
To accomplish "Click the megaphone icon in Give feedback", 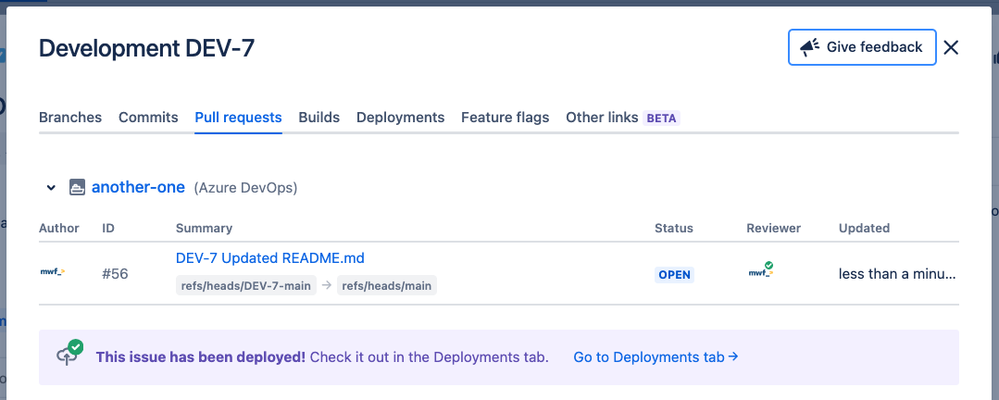I will (x=810, y=47).
